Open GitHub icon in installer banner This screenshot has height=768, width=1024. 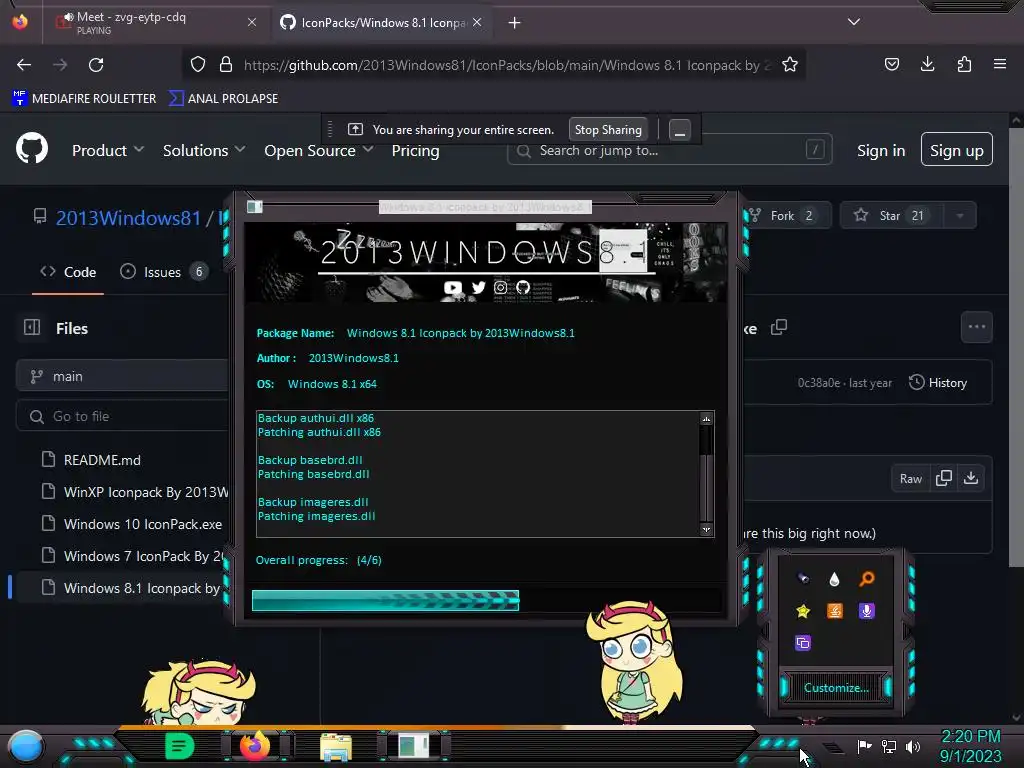pyautogui.click(x=523, y=287)
